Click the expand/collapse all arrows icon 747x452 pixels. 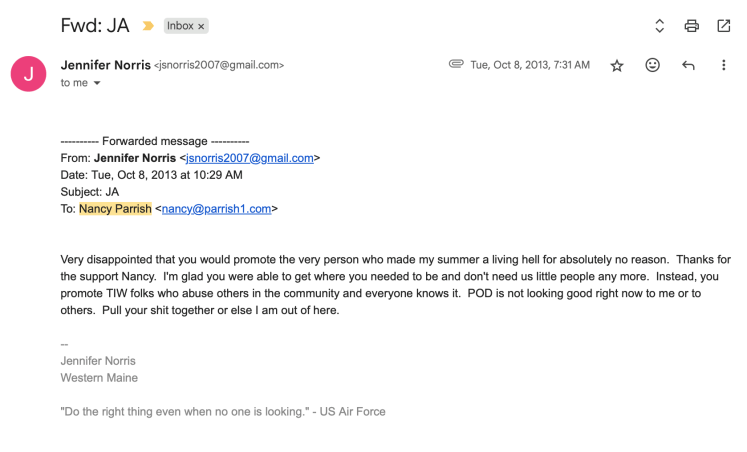coord(659,26)
